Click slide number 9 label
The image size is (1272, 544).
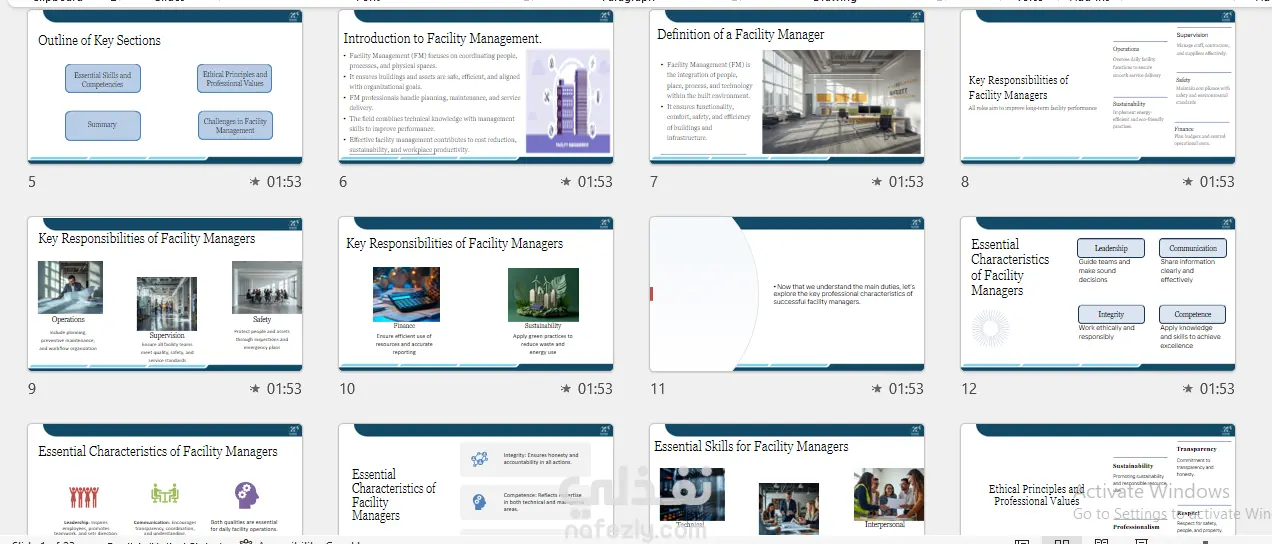click(32, 388)
